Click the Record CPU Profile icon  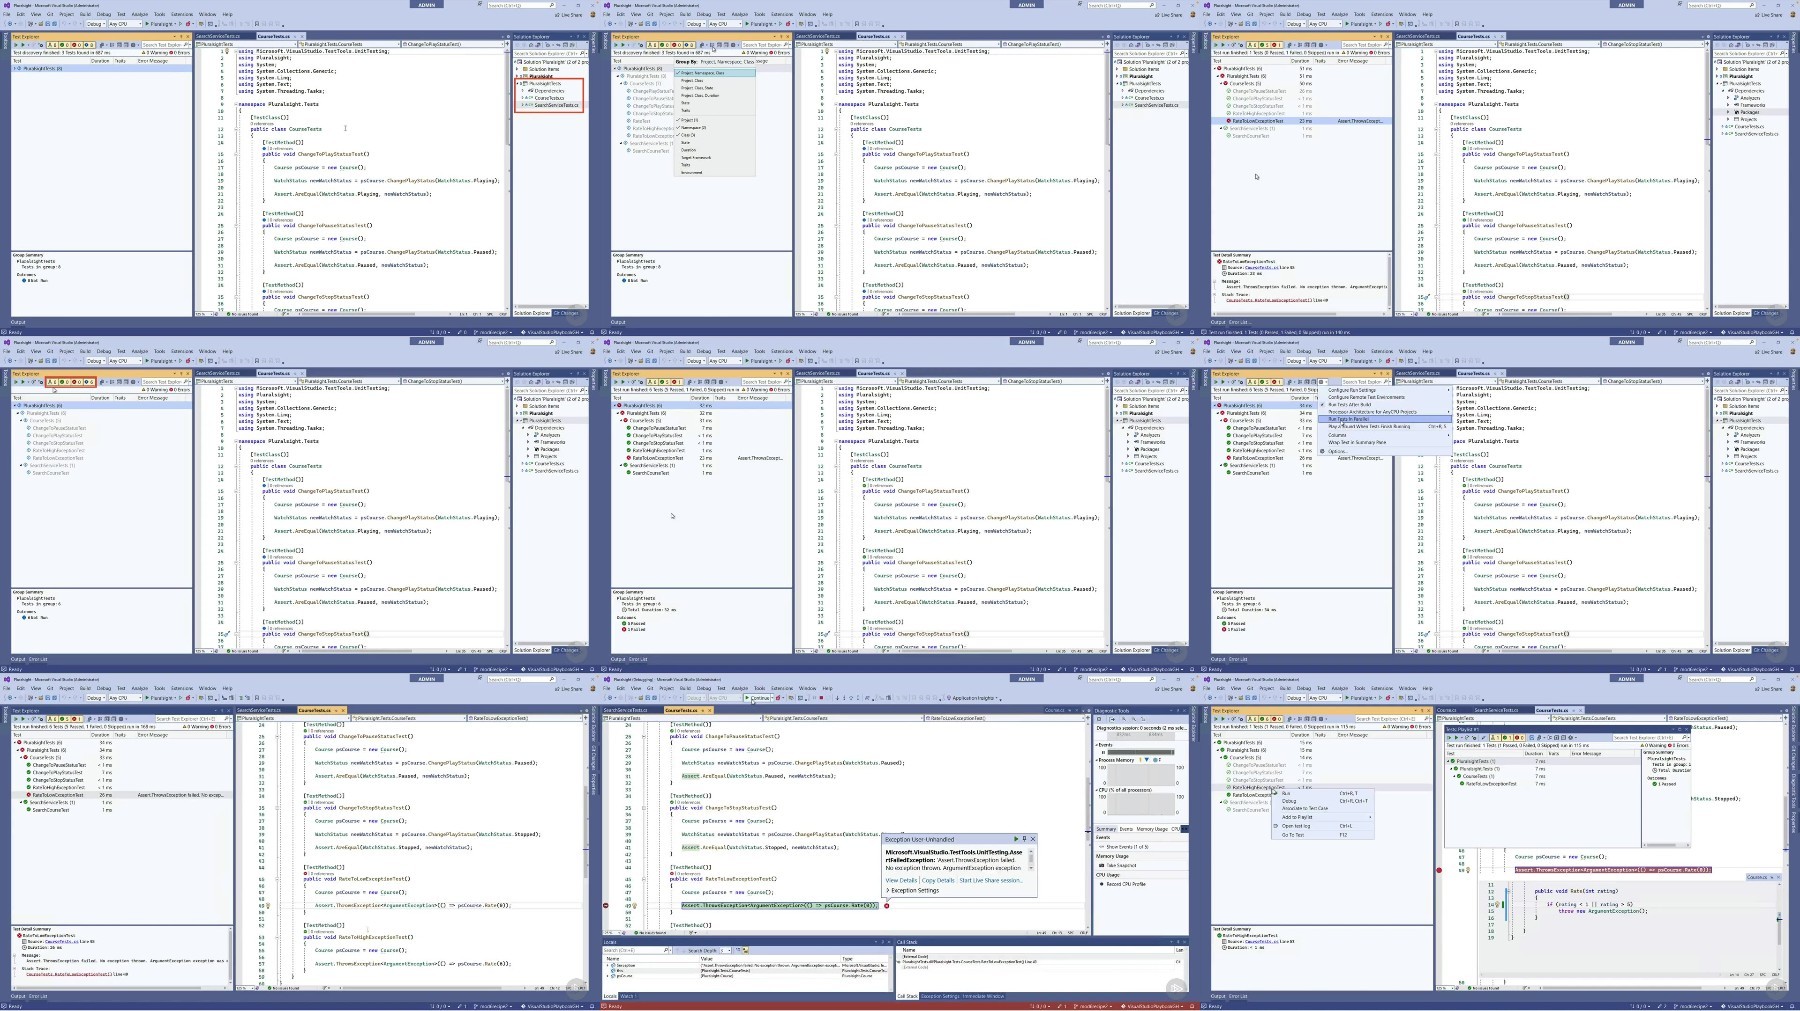coord(1101,884)
